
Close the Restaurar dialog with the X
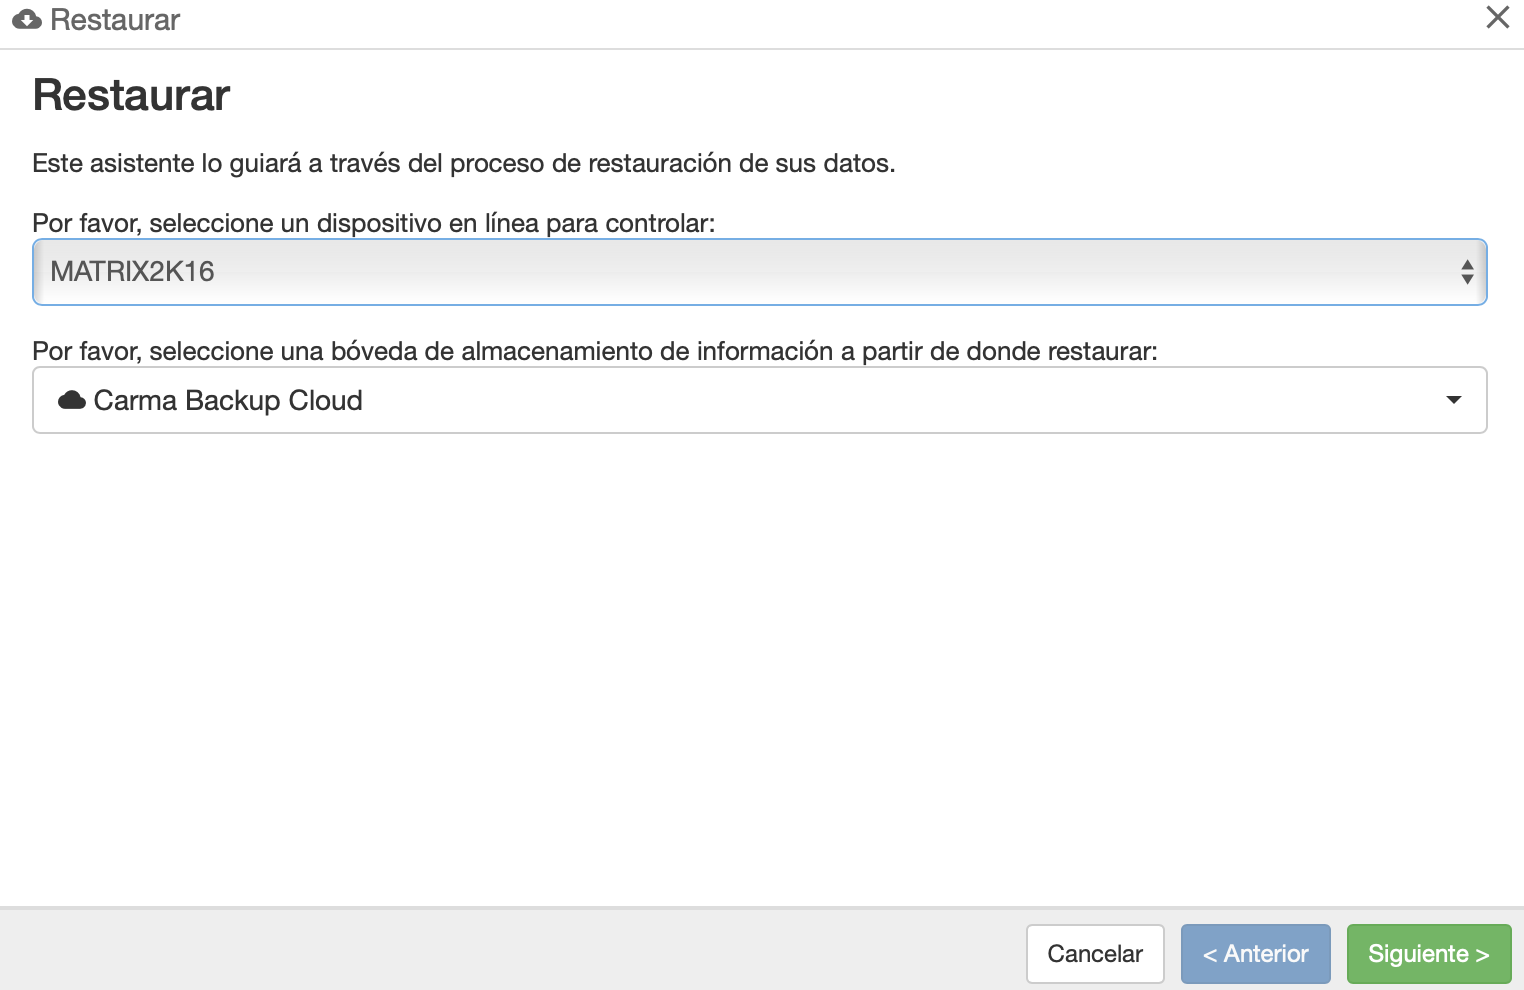1497,18
